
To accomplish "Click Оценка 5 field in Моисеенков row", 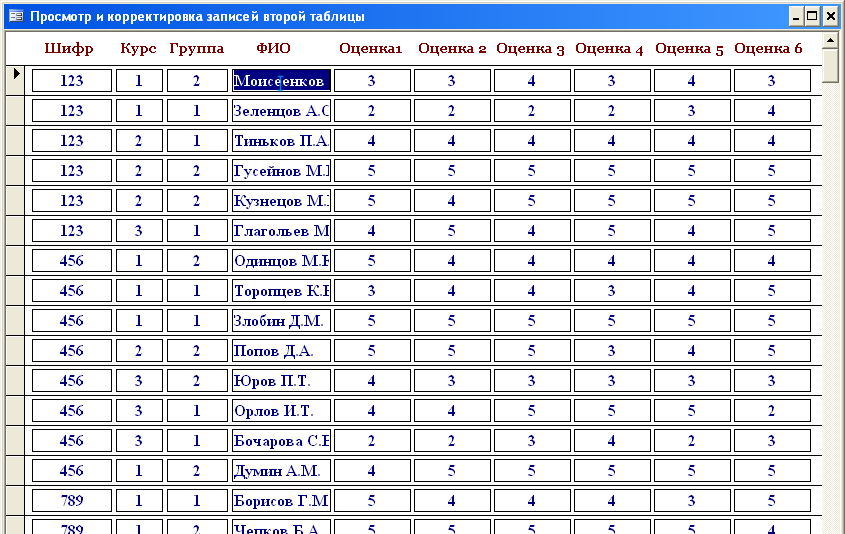I will pyautogui.click(x=692, y=81).
